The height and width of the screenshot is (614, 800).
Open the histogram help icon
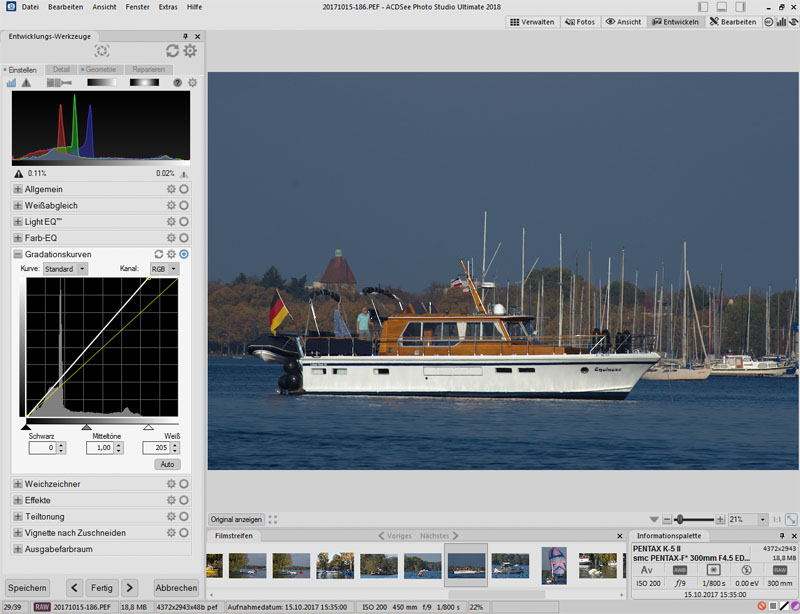[178, 83]
